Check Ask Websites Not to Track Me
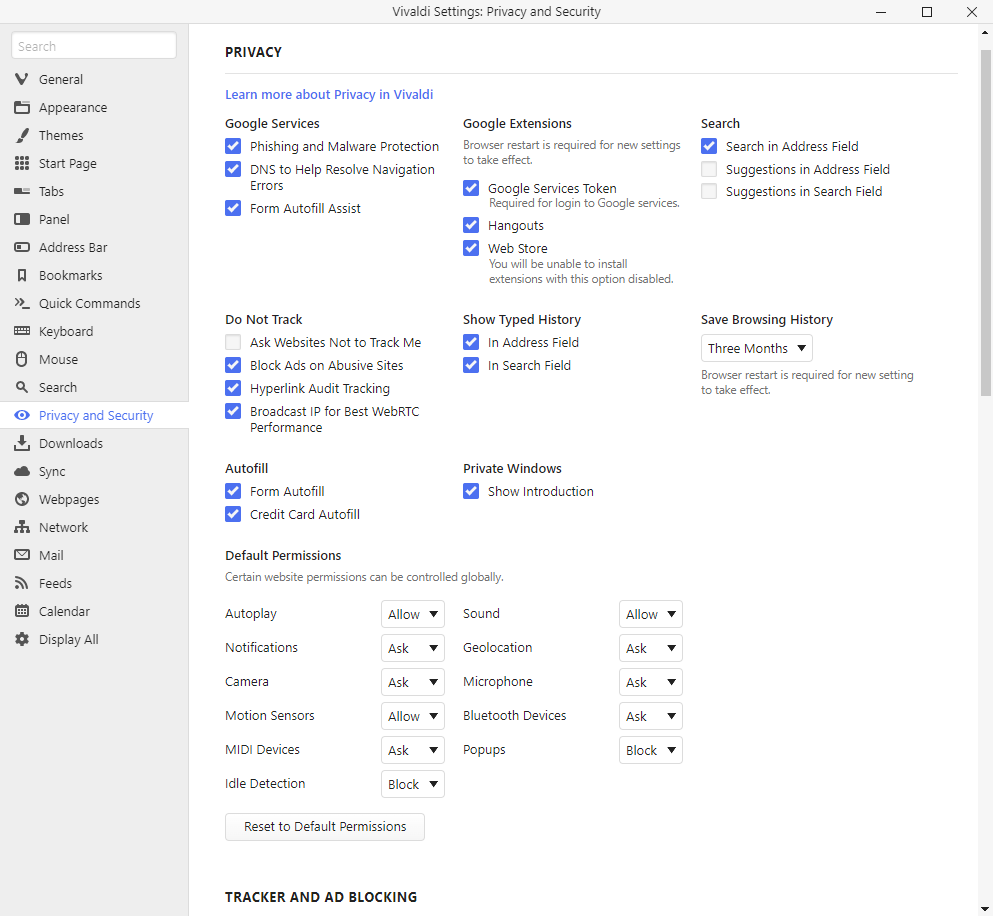Screen dimensions: 993x916 point(233,342)
